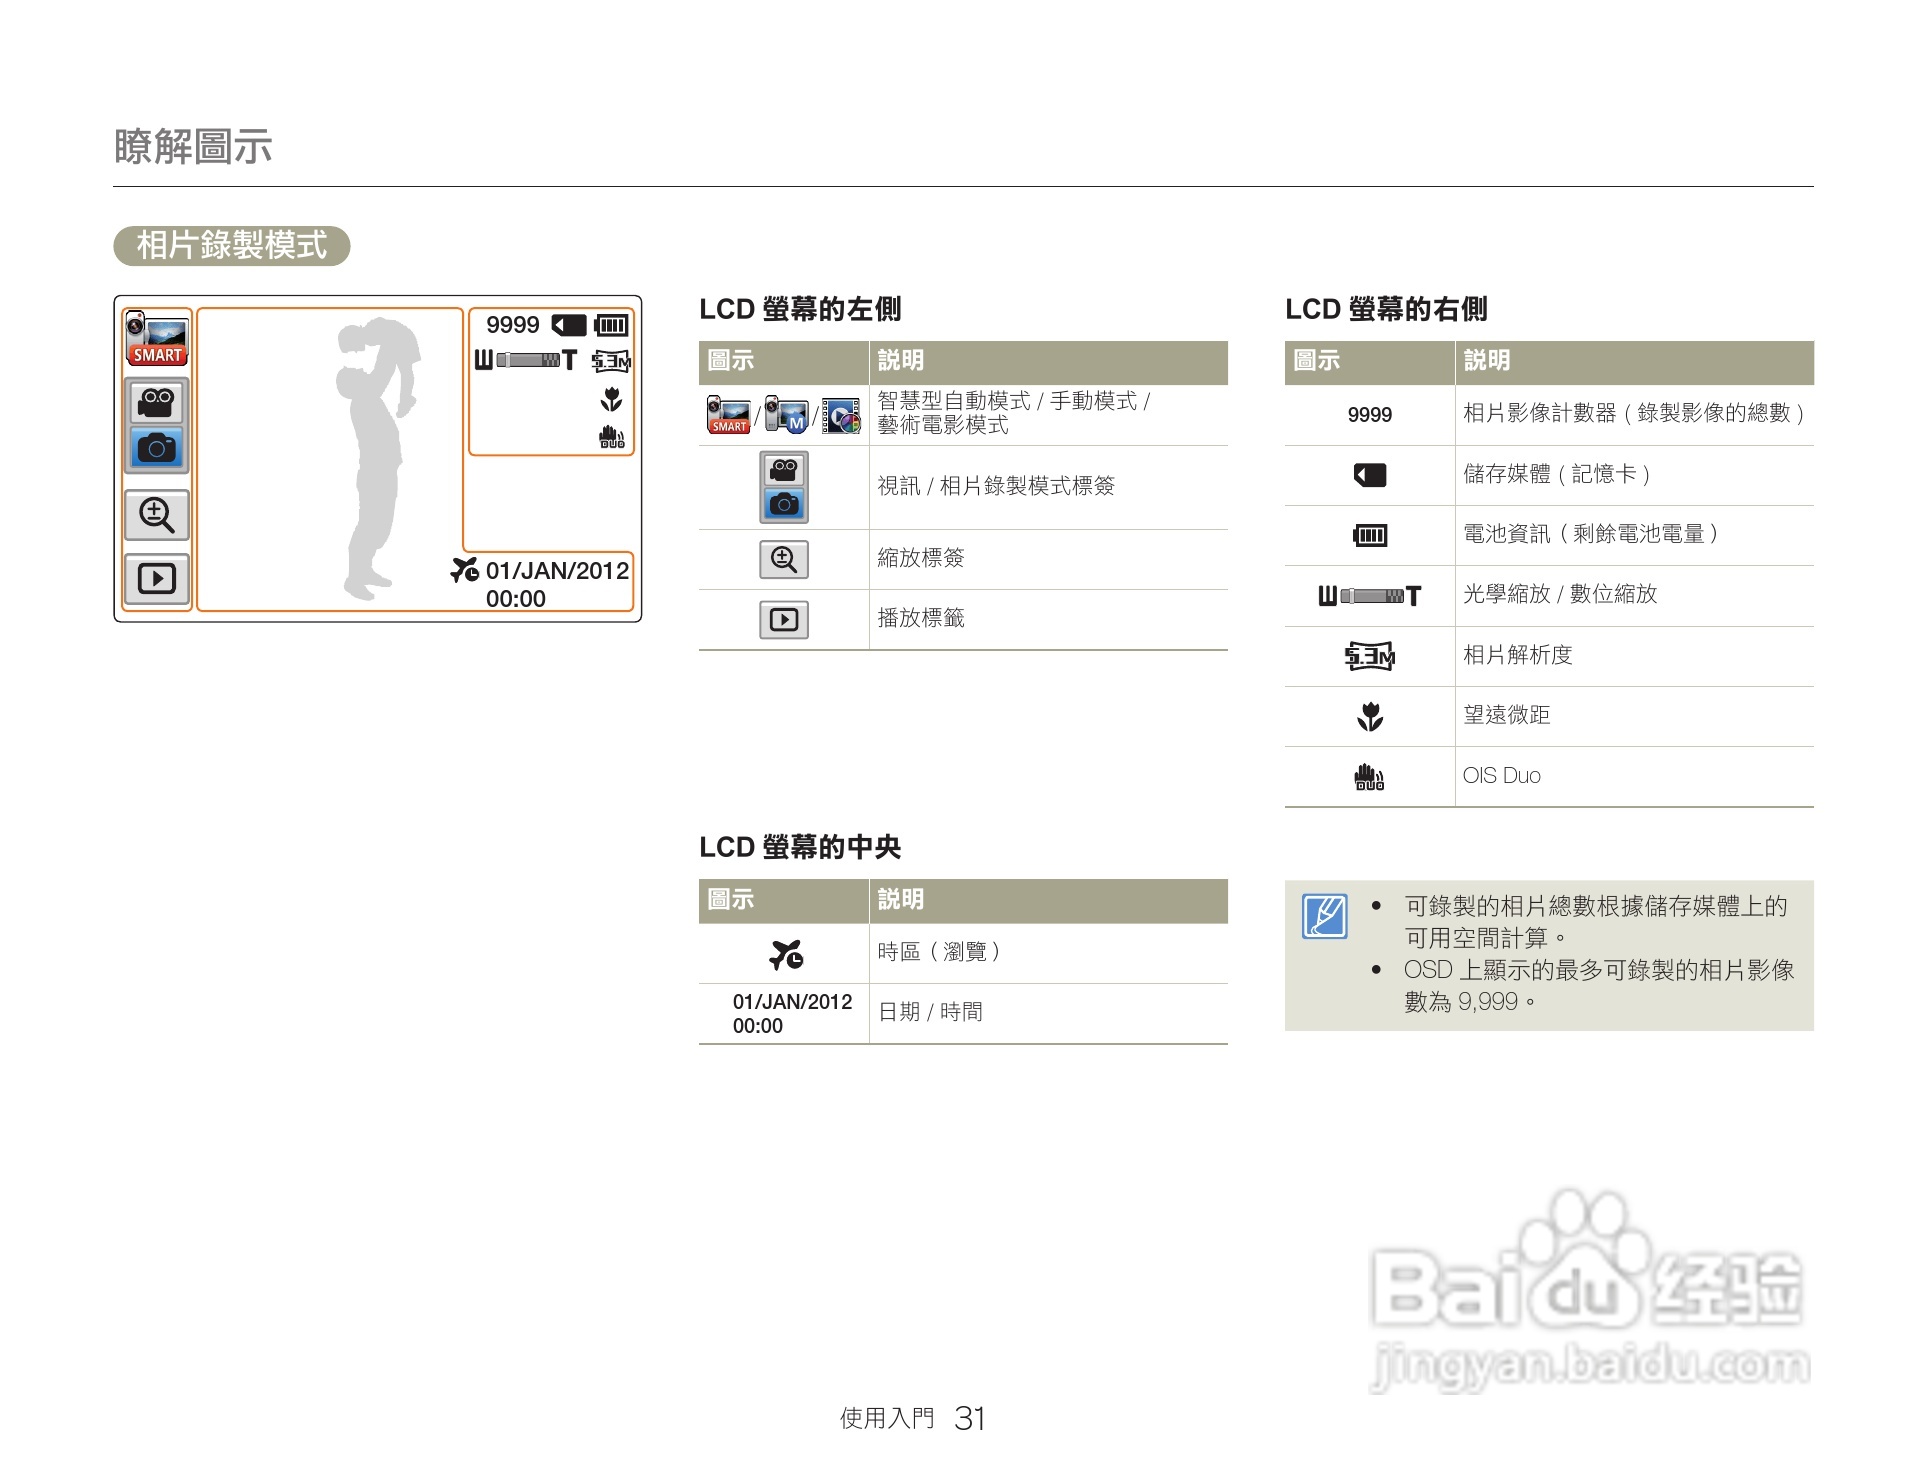
Task: Click the SMART auto mode icon on LCD
Action: pos(157,339)
